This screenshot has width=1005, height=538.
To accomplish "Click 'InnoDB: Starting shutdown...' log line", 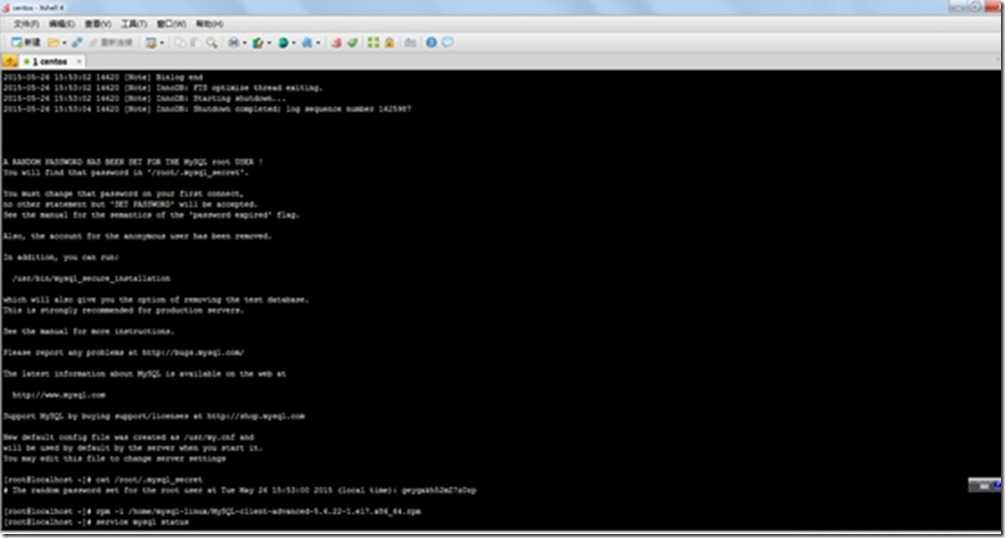I will (144, 99).
